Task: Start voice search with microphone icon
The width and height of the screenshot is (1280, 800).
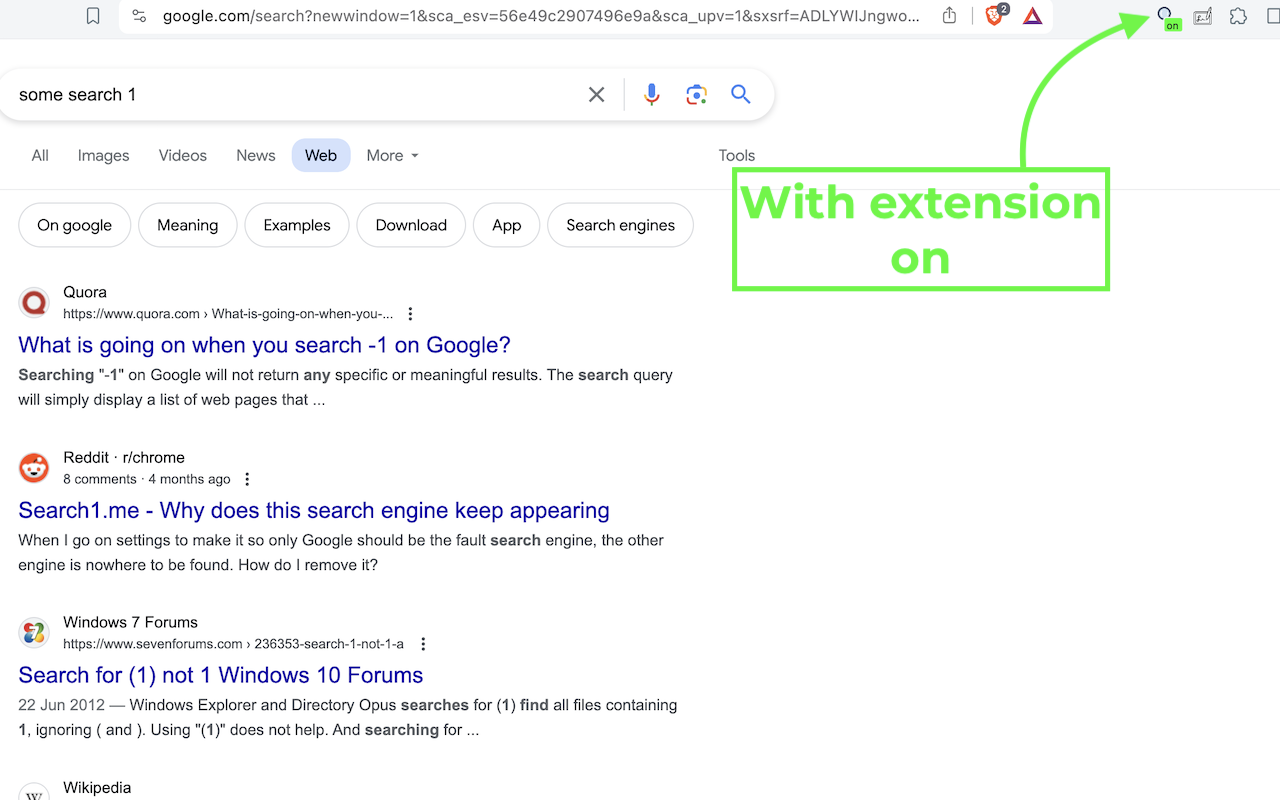Action: (652, 94)
